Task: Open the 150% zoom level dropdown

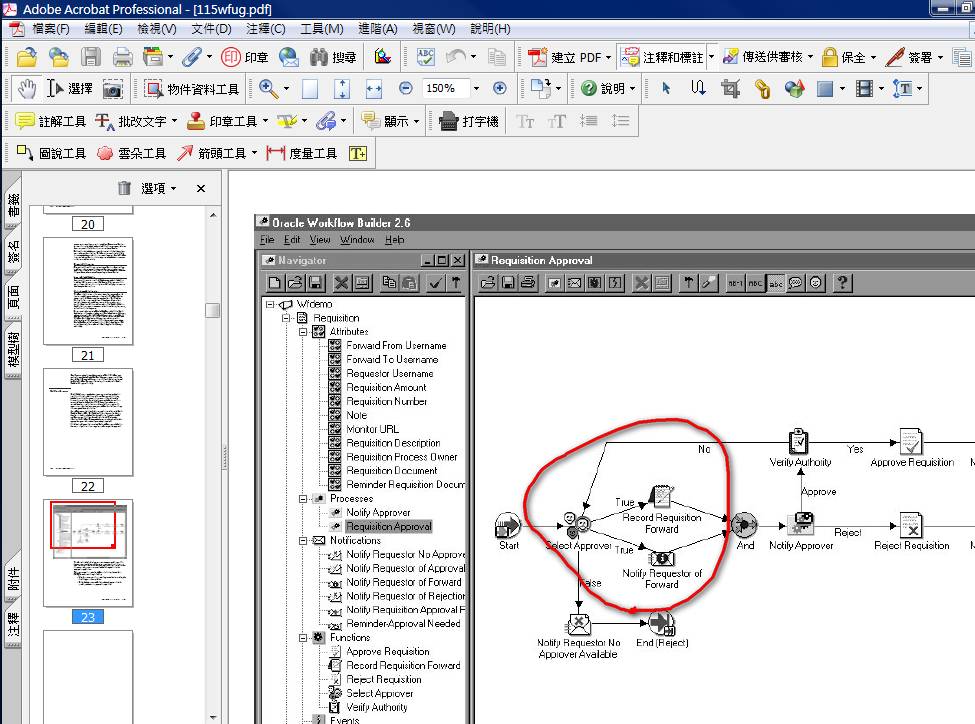Action: (476, 89)
